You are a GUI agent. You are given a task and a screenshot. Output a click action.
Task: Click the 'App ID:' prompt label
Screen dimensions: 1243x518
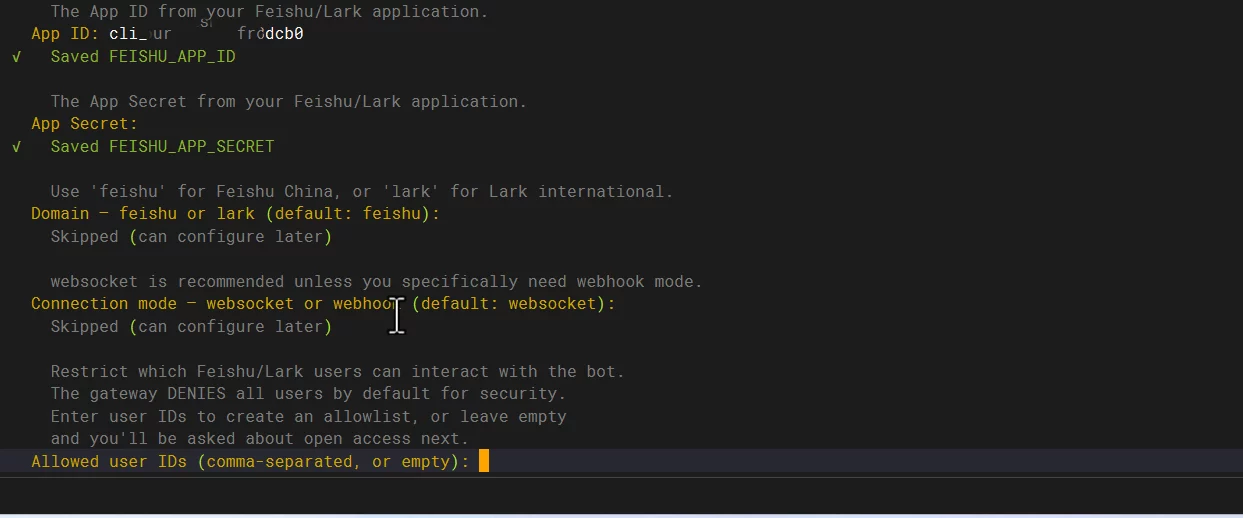65,34
